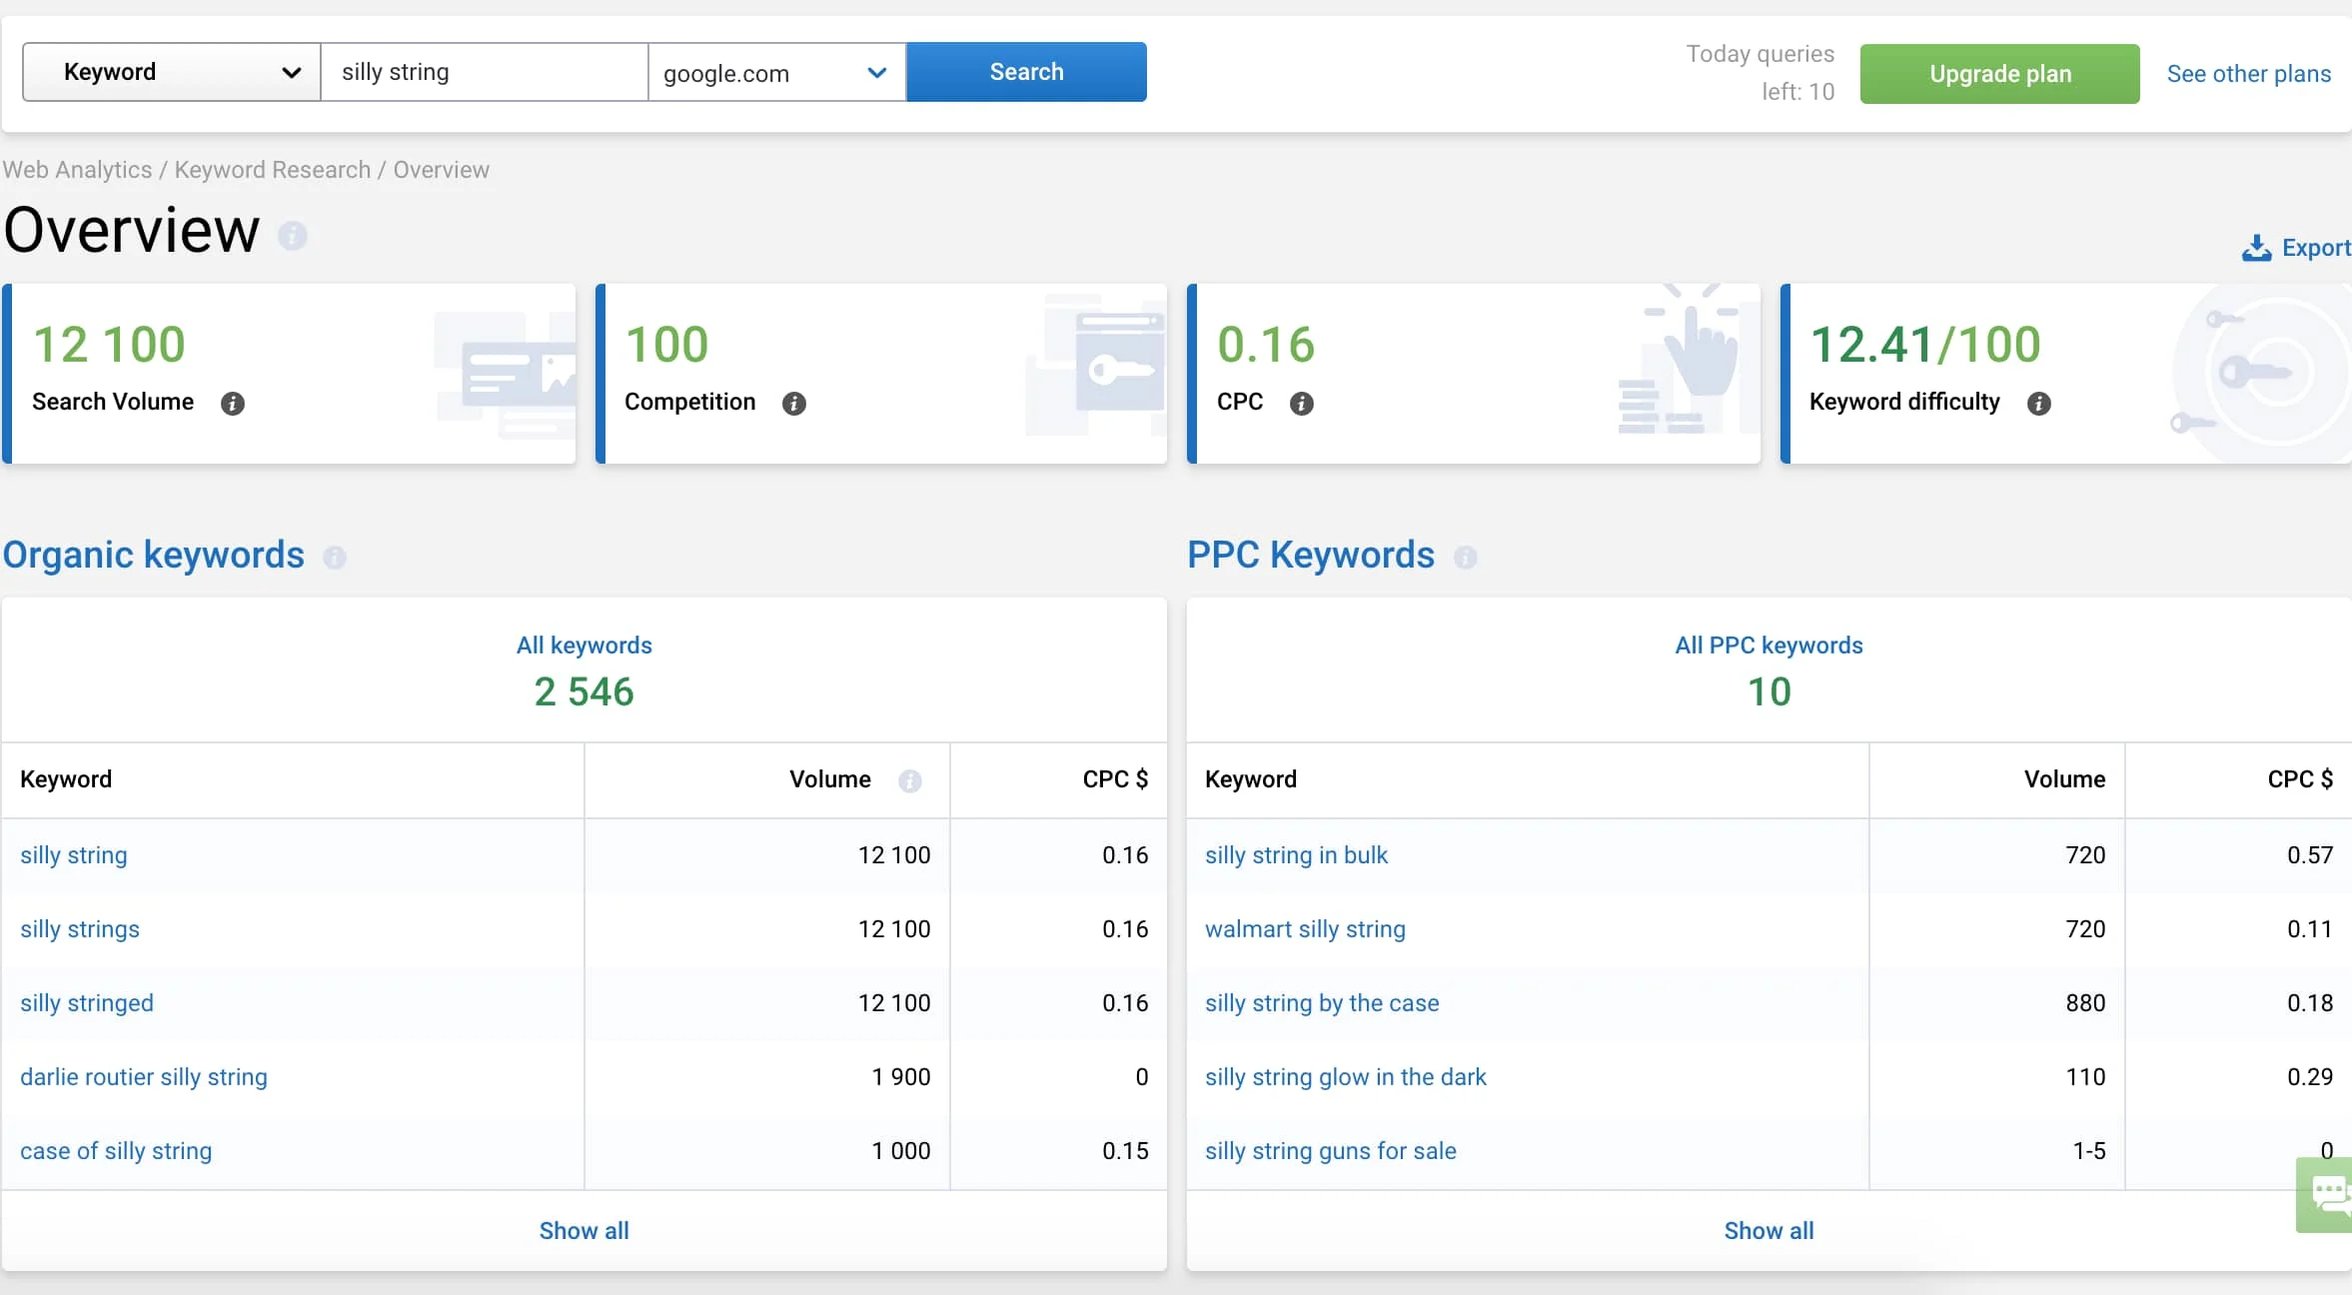Click the Keyword difficulty info icon
Screen dimensions: 2352x1295
tap(2038, 403)
